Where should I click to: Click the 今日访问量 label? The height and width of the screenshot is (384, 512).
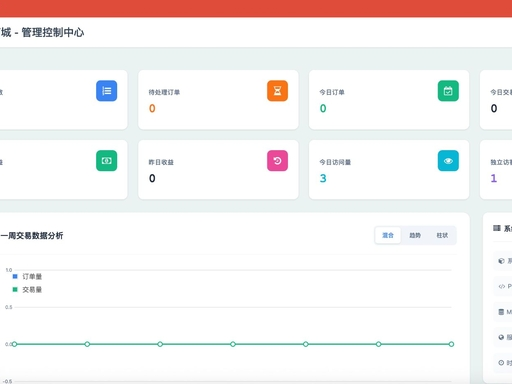pyautogui.click(x=335, y=162)
